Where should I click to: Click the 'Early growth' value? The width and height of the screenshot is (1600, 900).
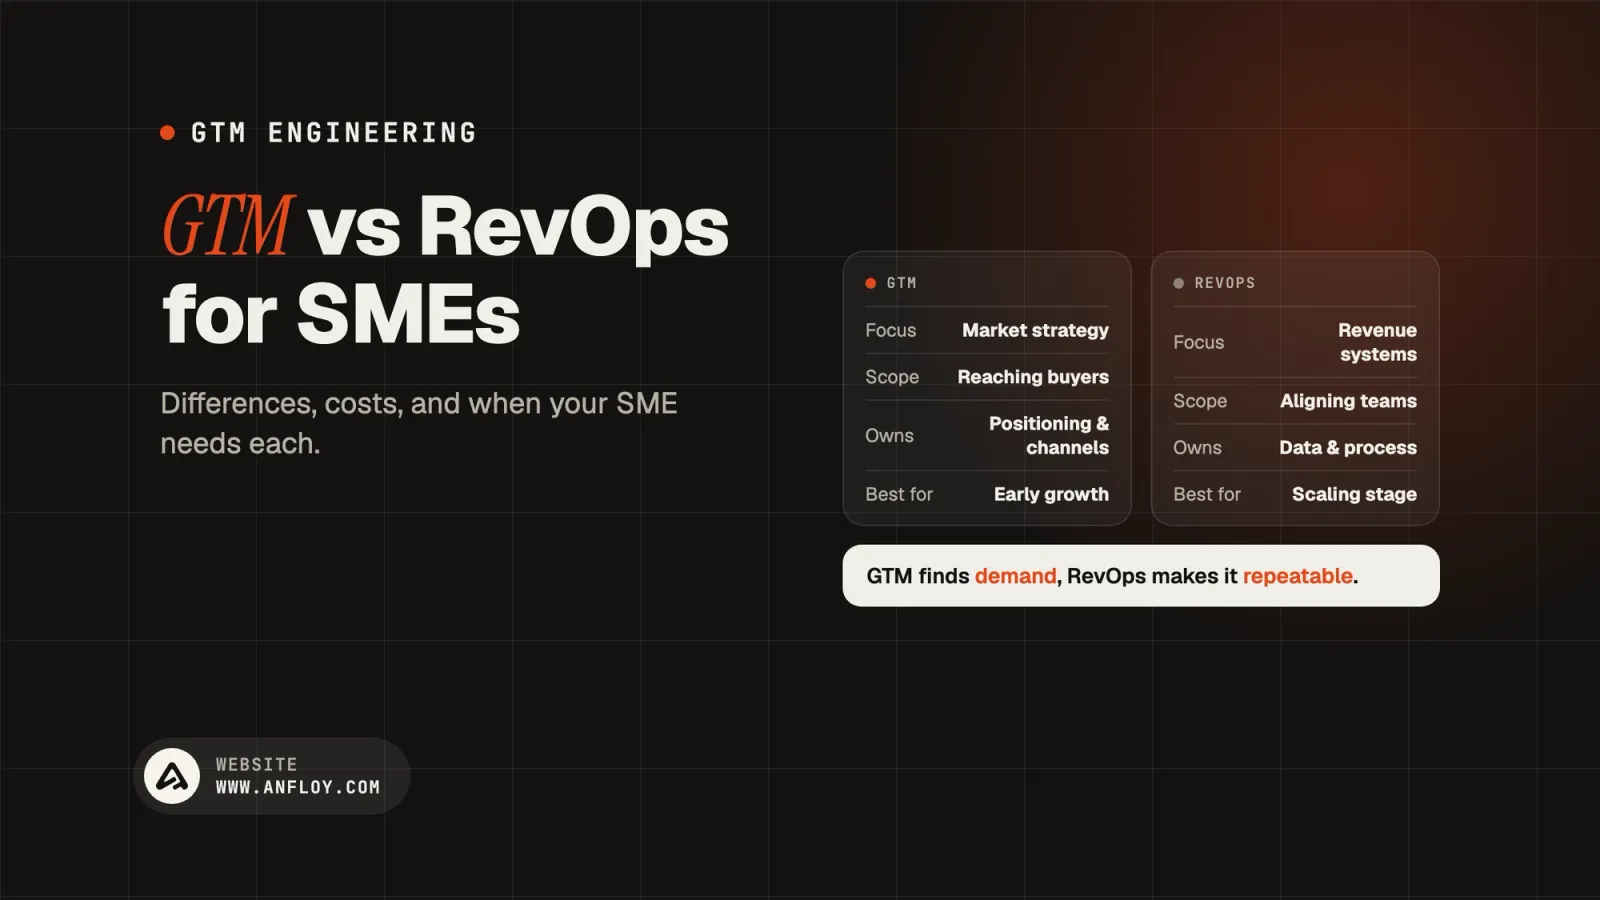click(x=1051, y=494)
